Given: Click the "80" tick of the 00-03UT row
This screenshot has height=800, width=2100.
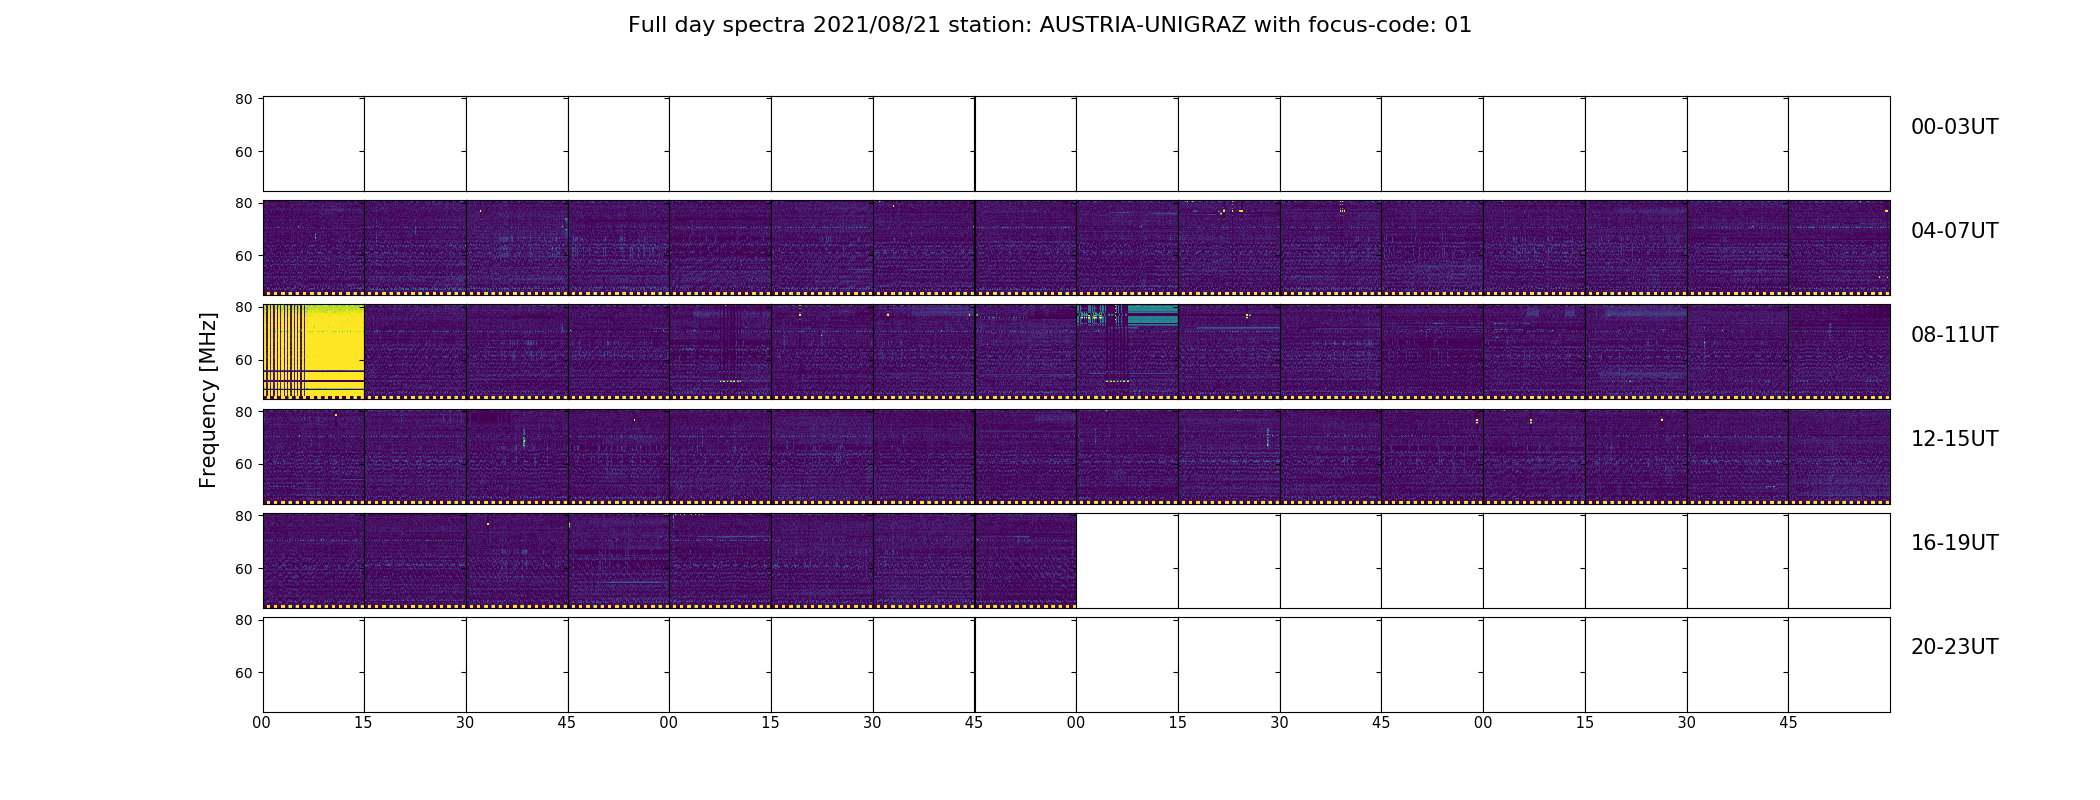Looking at the screenshot, I should pyautogui.click(x=243, y=99).
